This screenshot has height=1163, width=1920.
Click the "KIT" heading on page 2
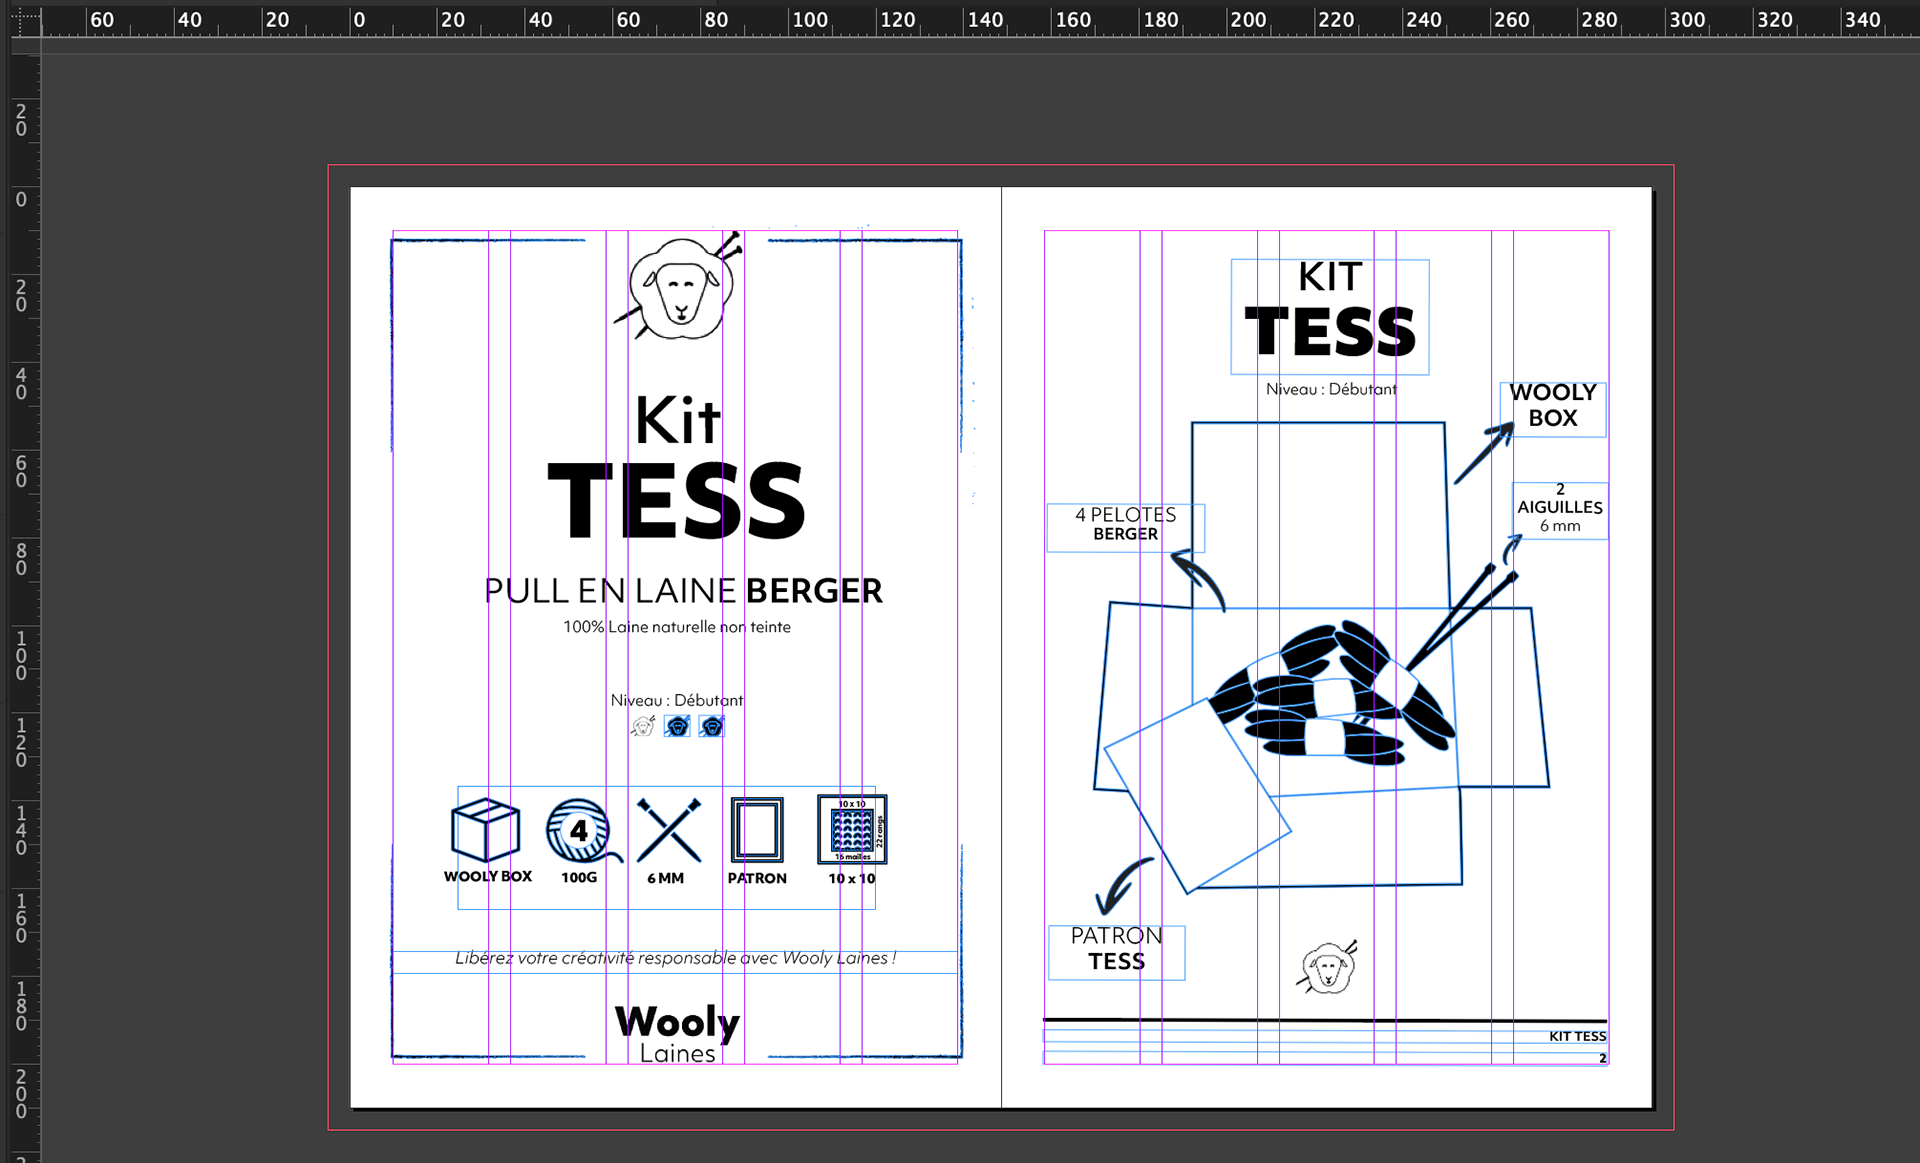pos(1330,277)
